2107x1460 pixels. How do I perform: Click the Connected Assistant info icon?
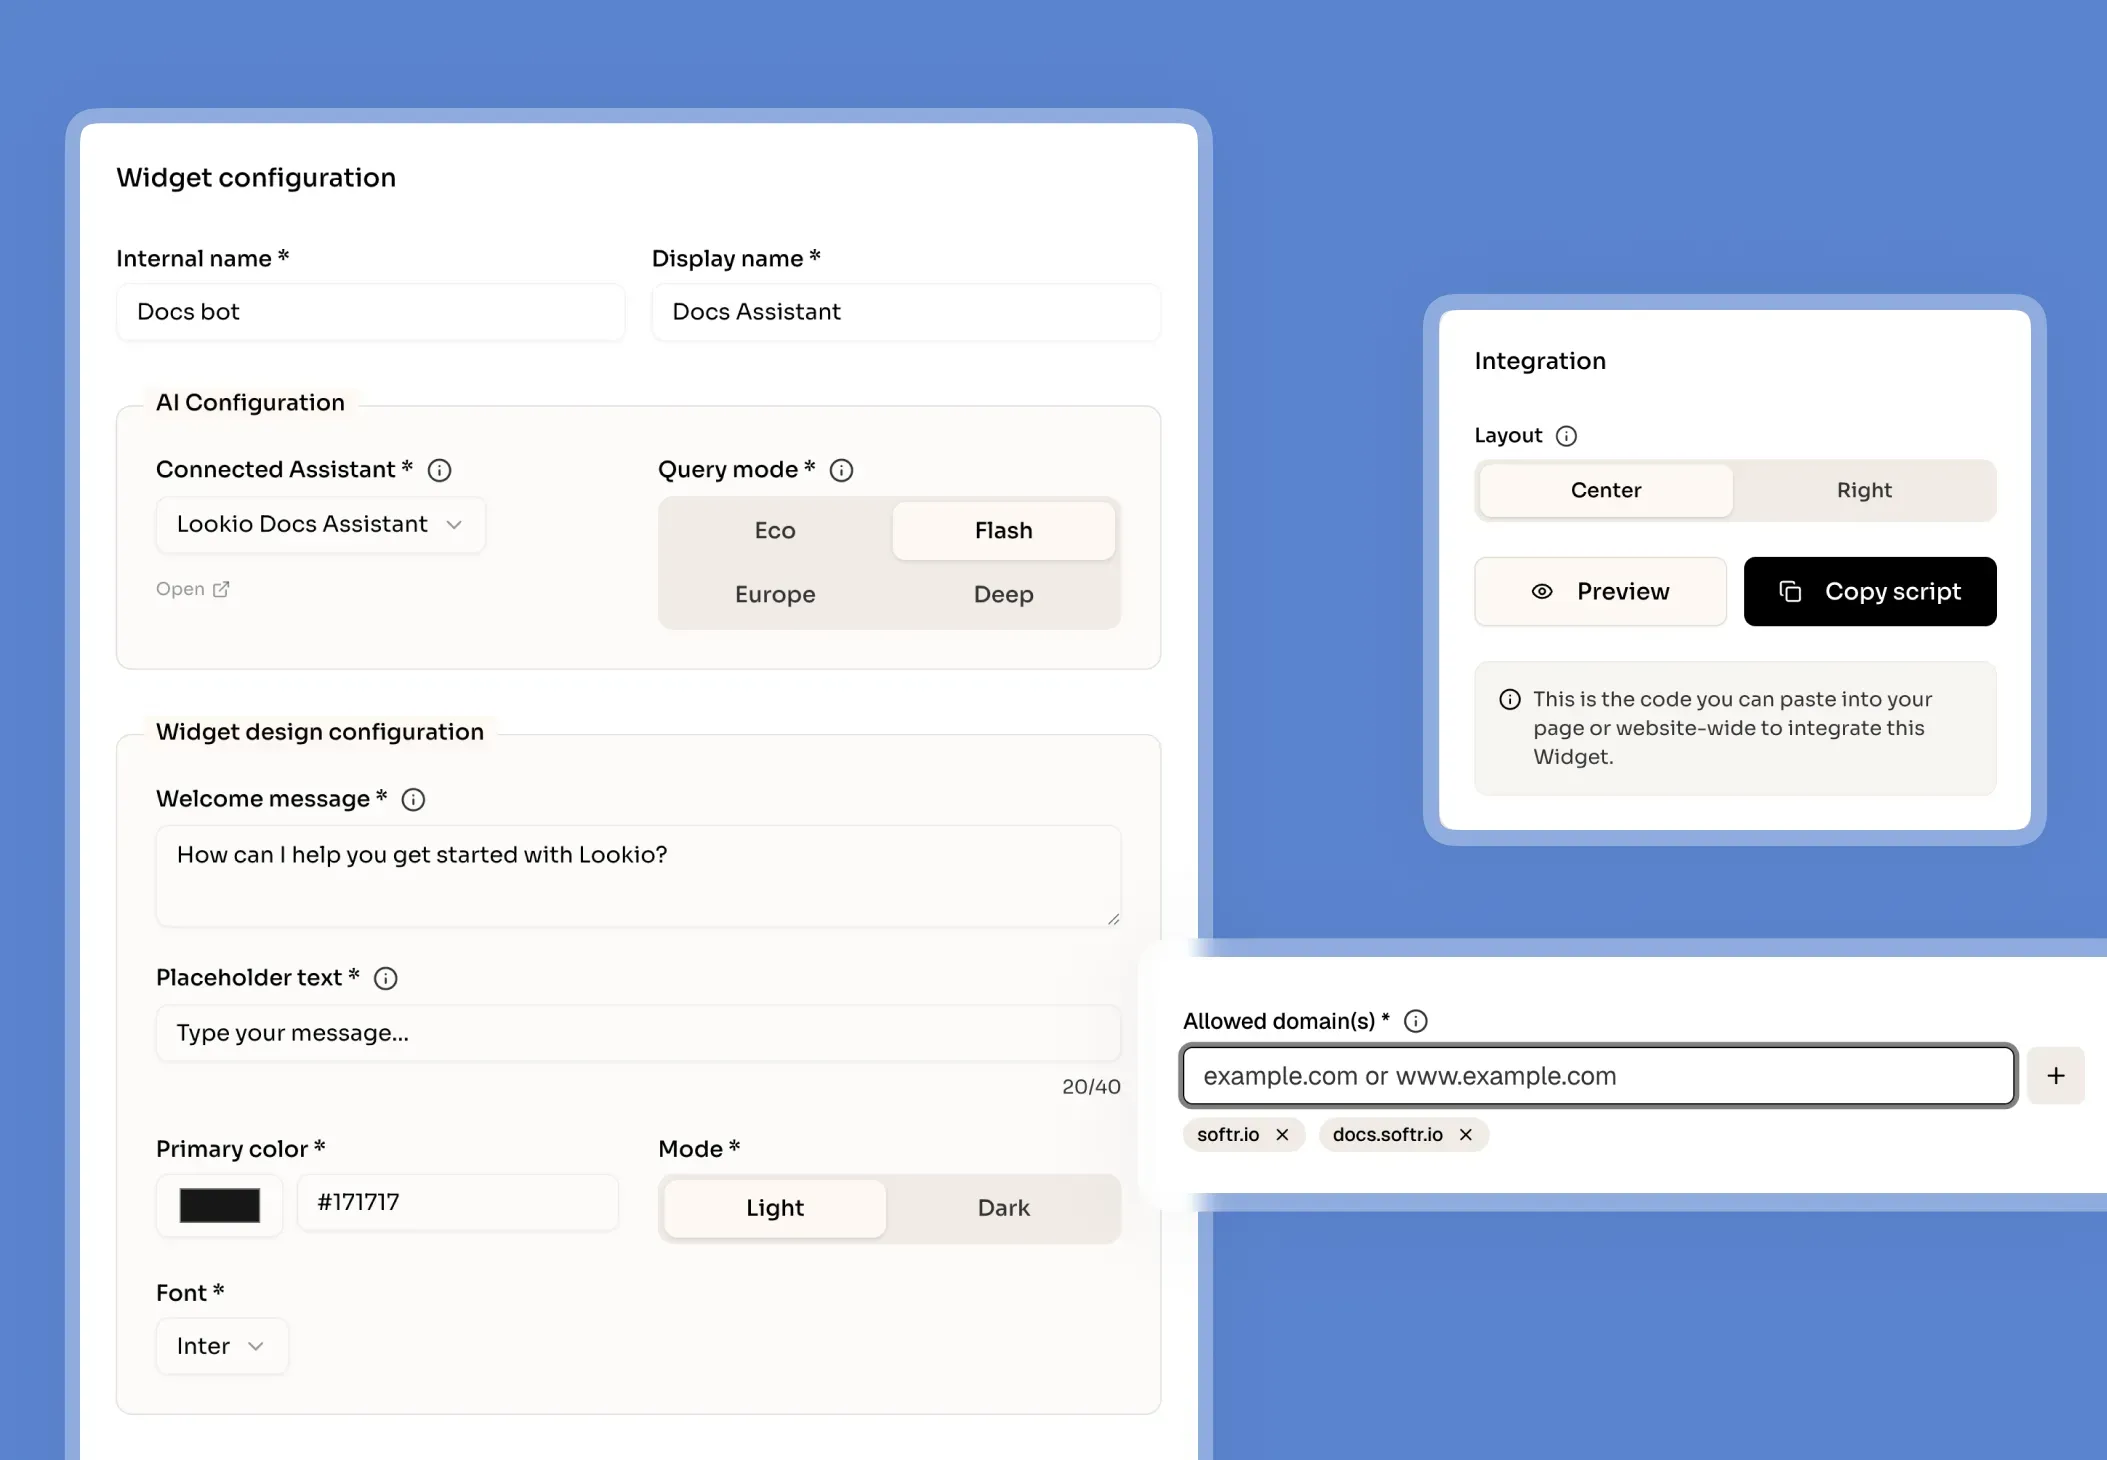439,470
